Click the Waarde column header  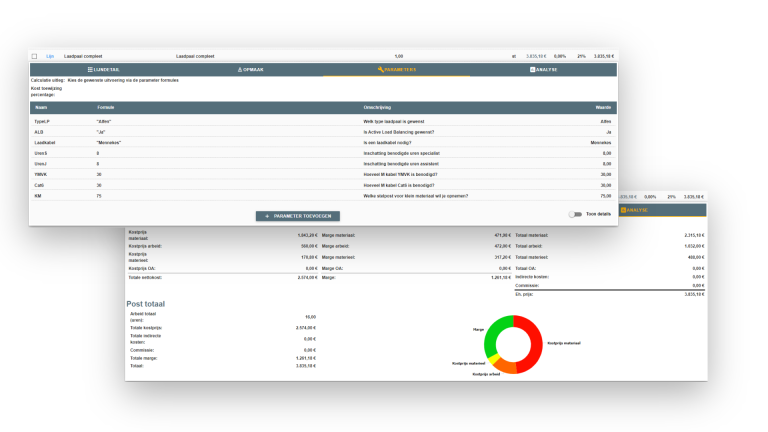(x=603, y=105)
